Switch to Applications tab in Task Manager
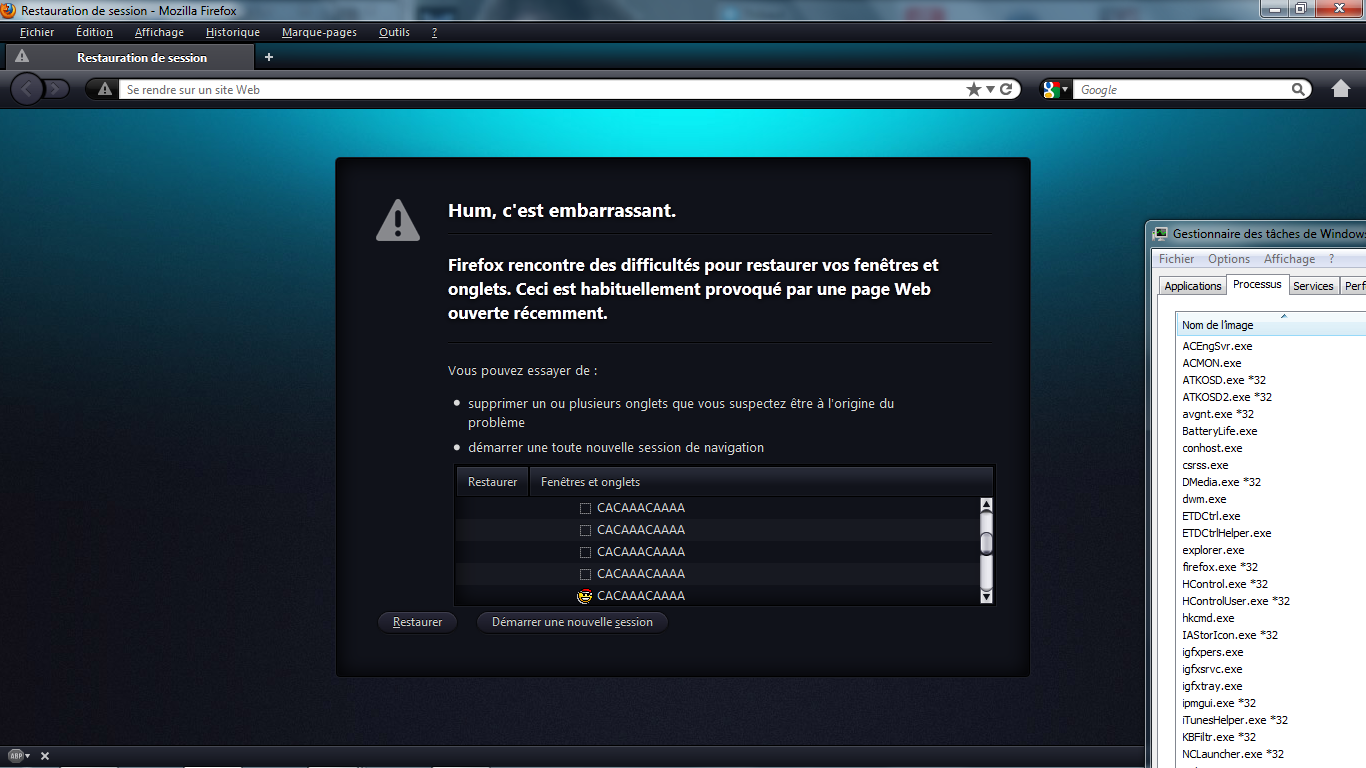1366x768 pixels. pyautogui.click(x=1192, y=286)
